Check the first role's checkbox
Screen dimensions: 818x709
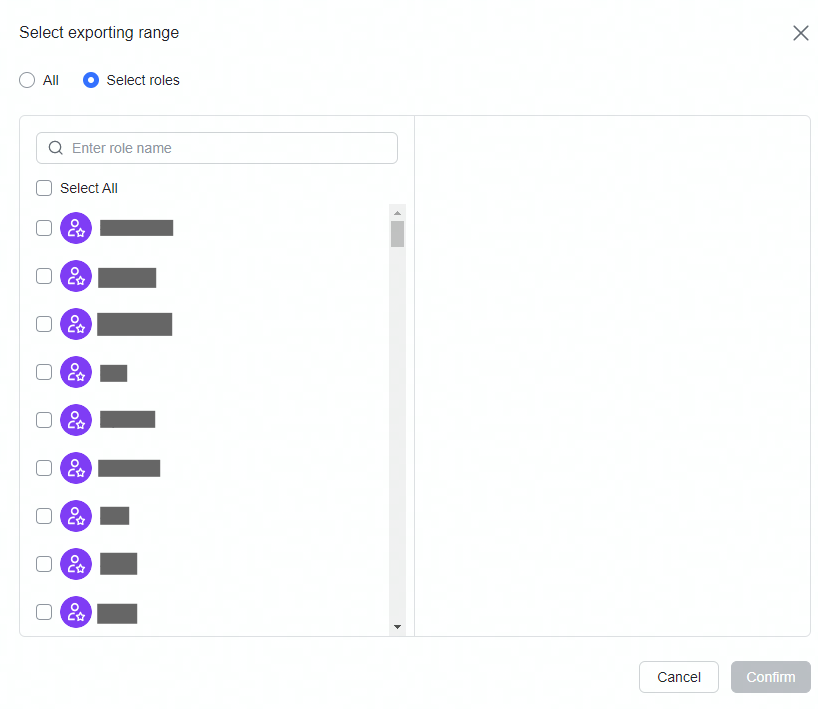point(44,228)
